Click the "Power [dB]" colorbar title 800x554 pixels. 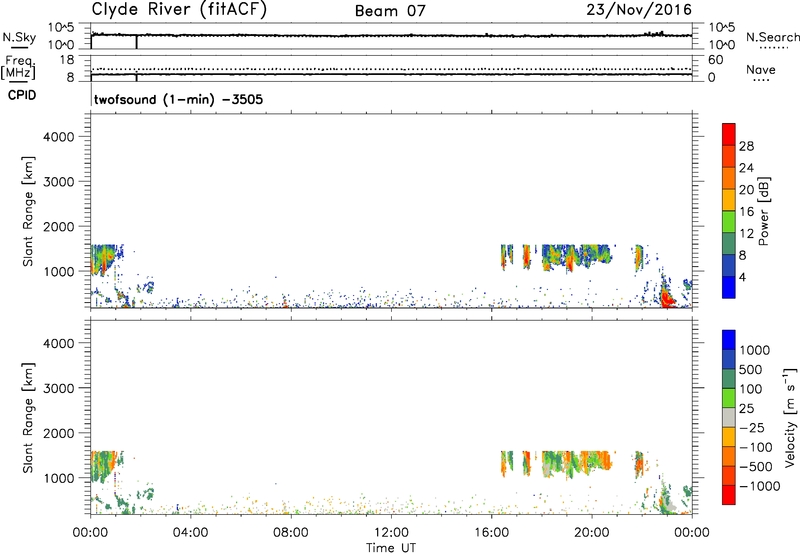click(763, 211)
